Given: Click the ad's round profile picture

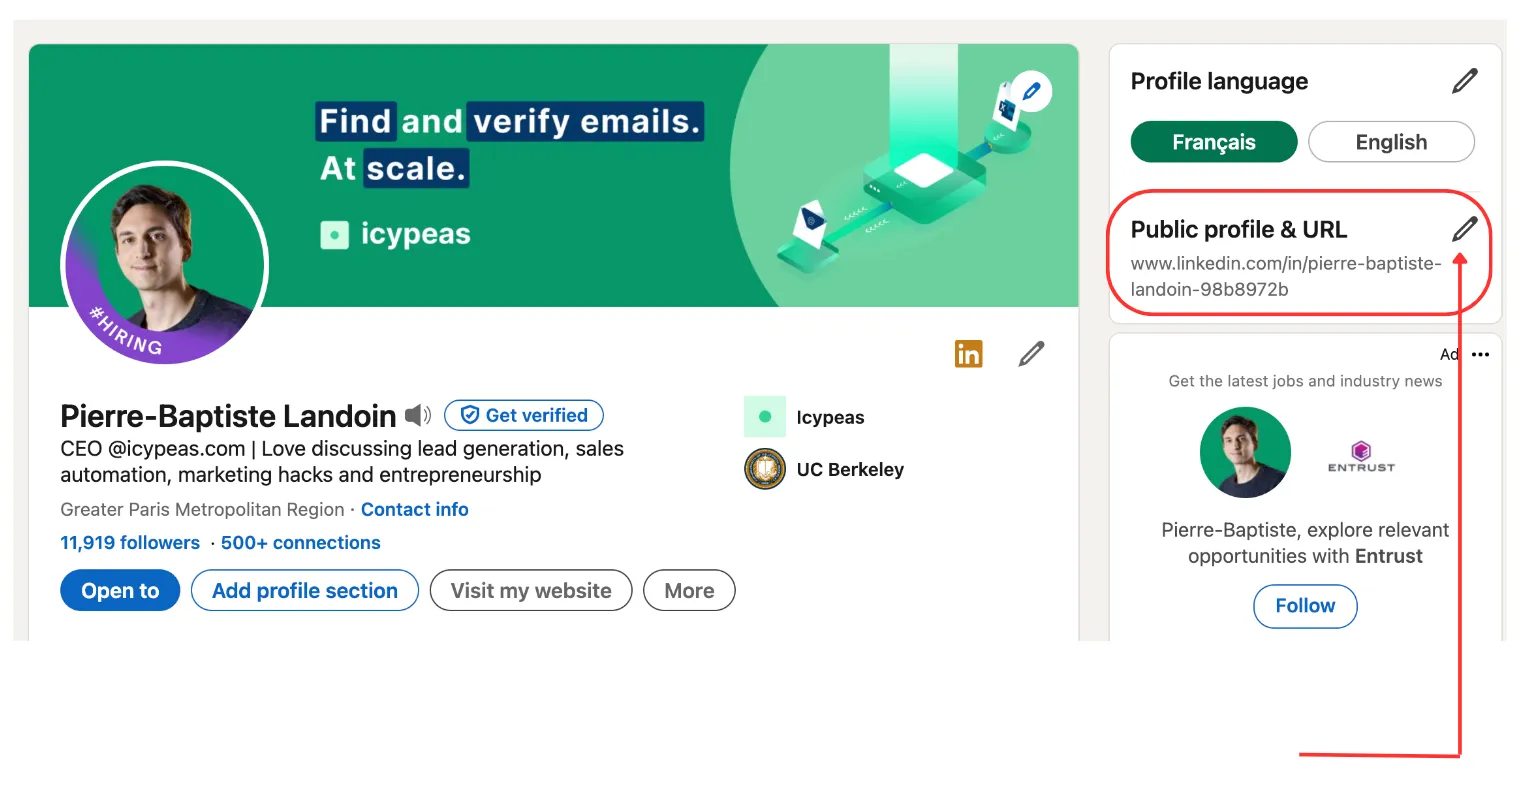Looking at the screenshot, I should click(1245, 453).
